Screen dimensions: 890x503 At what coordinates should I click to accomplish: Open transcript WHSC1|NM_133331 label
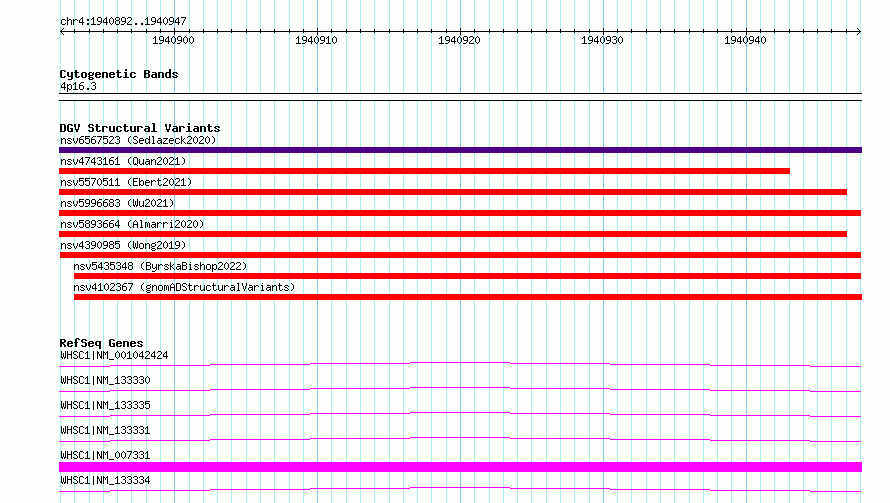pyautogui.click(x=105, y=430)
